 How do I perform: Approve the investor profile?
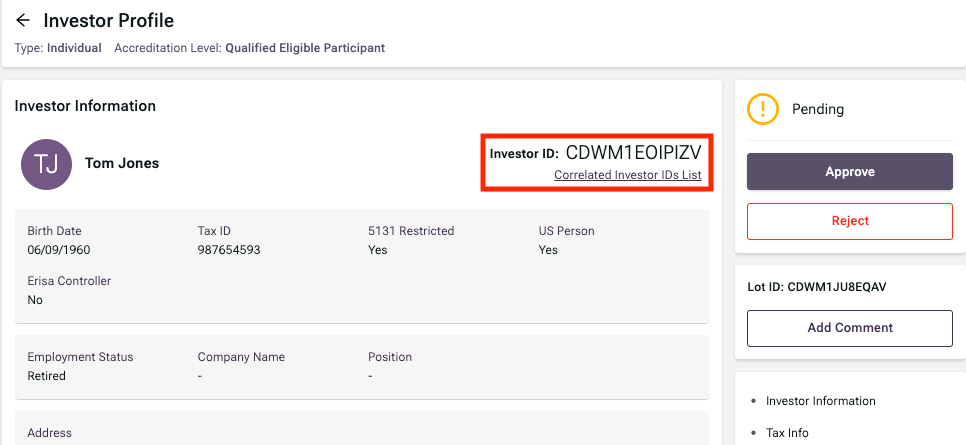click(849, 172)
